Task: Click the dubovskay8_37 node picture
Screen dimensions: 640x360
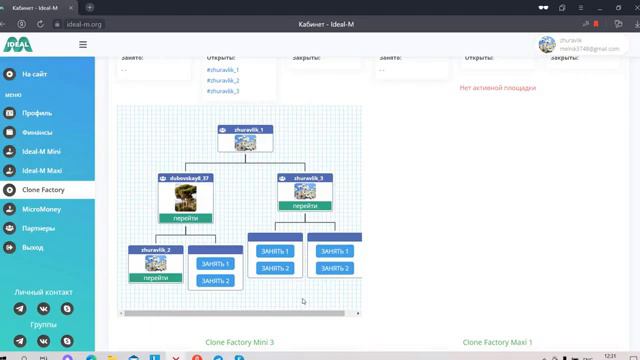Action: click(x=186, y=198)
